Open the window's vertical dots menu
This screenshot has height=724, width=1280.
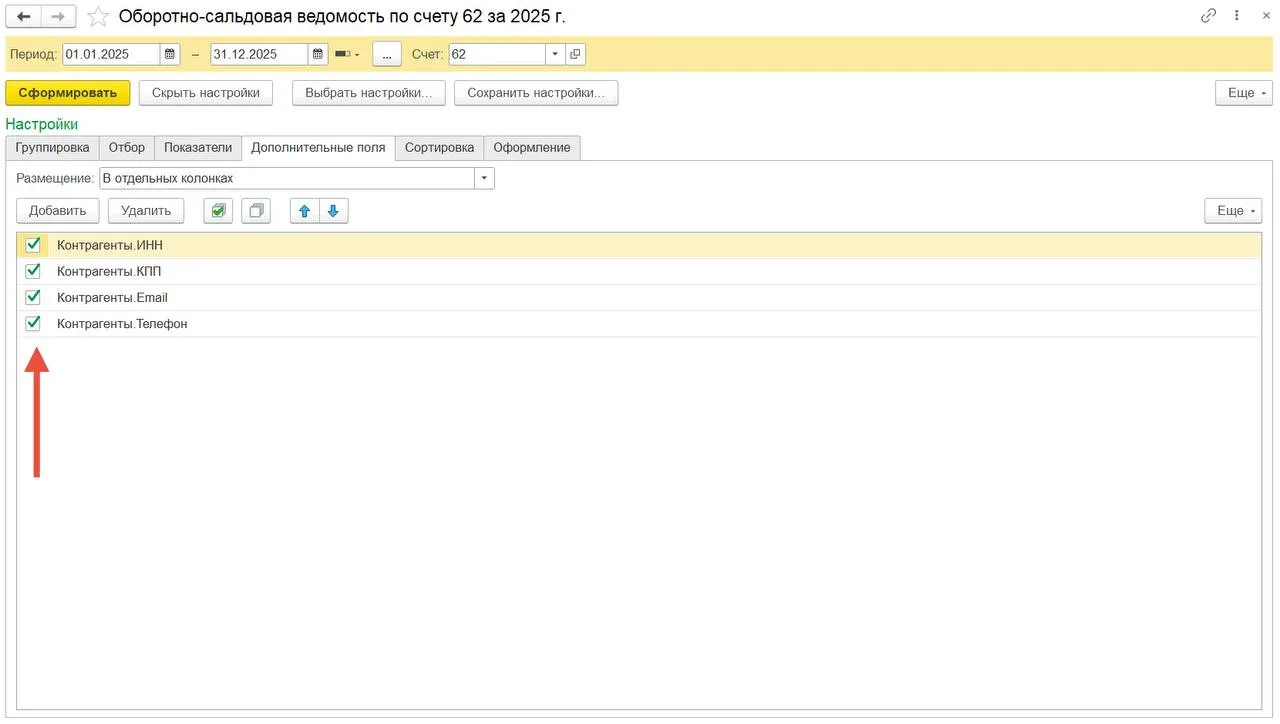(1238, 16)
